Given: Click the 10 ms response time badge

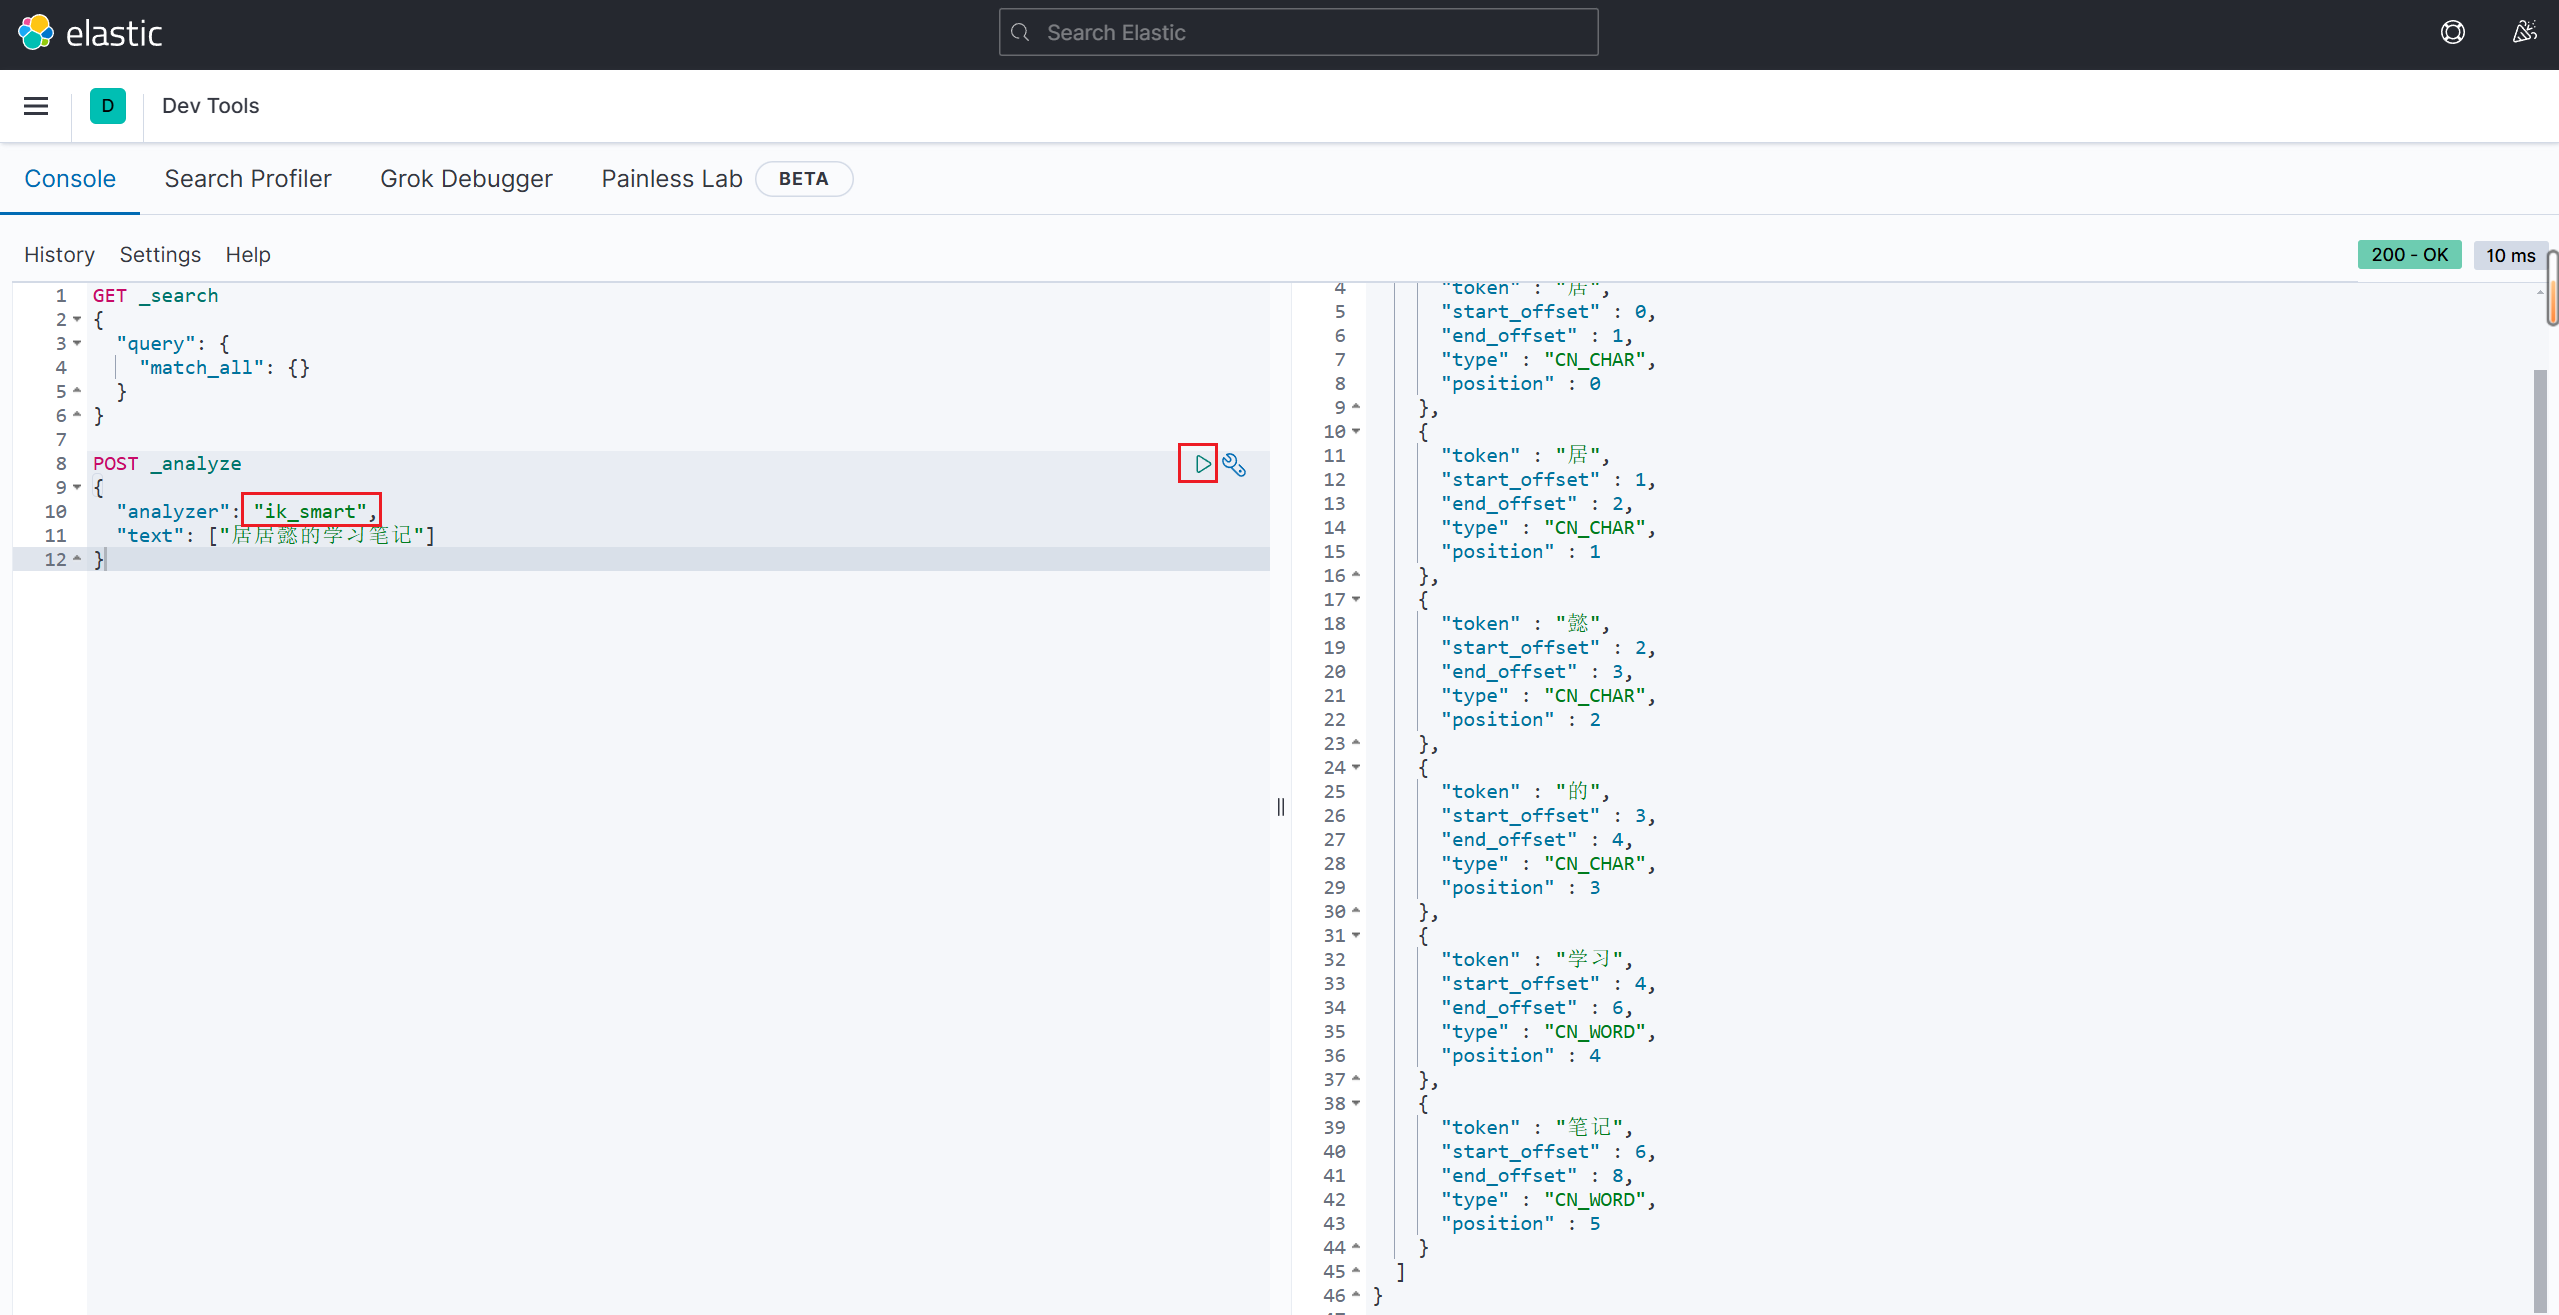Looking at the screenshot, I should point(2510,255).
